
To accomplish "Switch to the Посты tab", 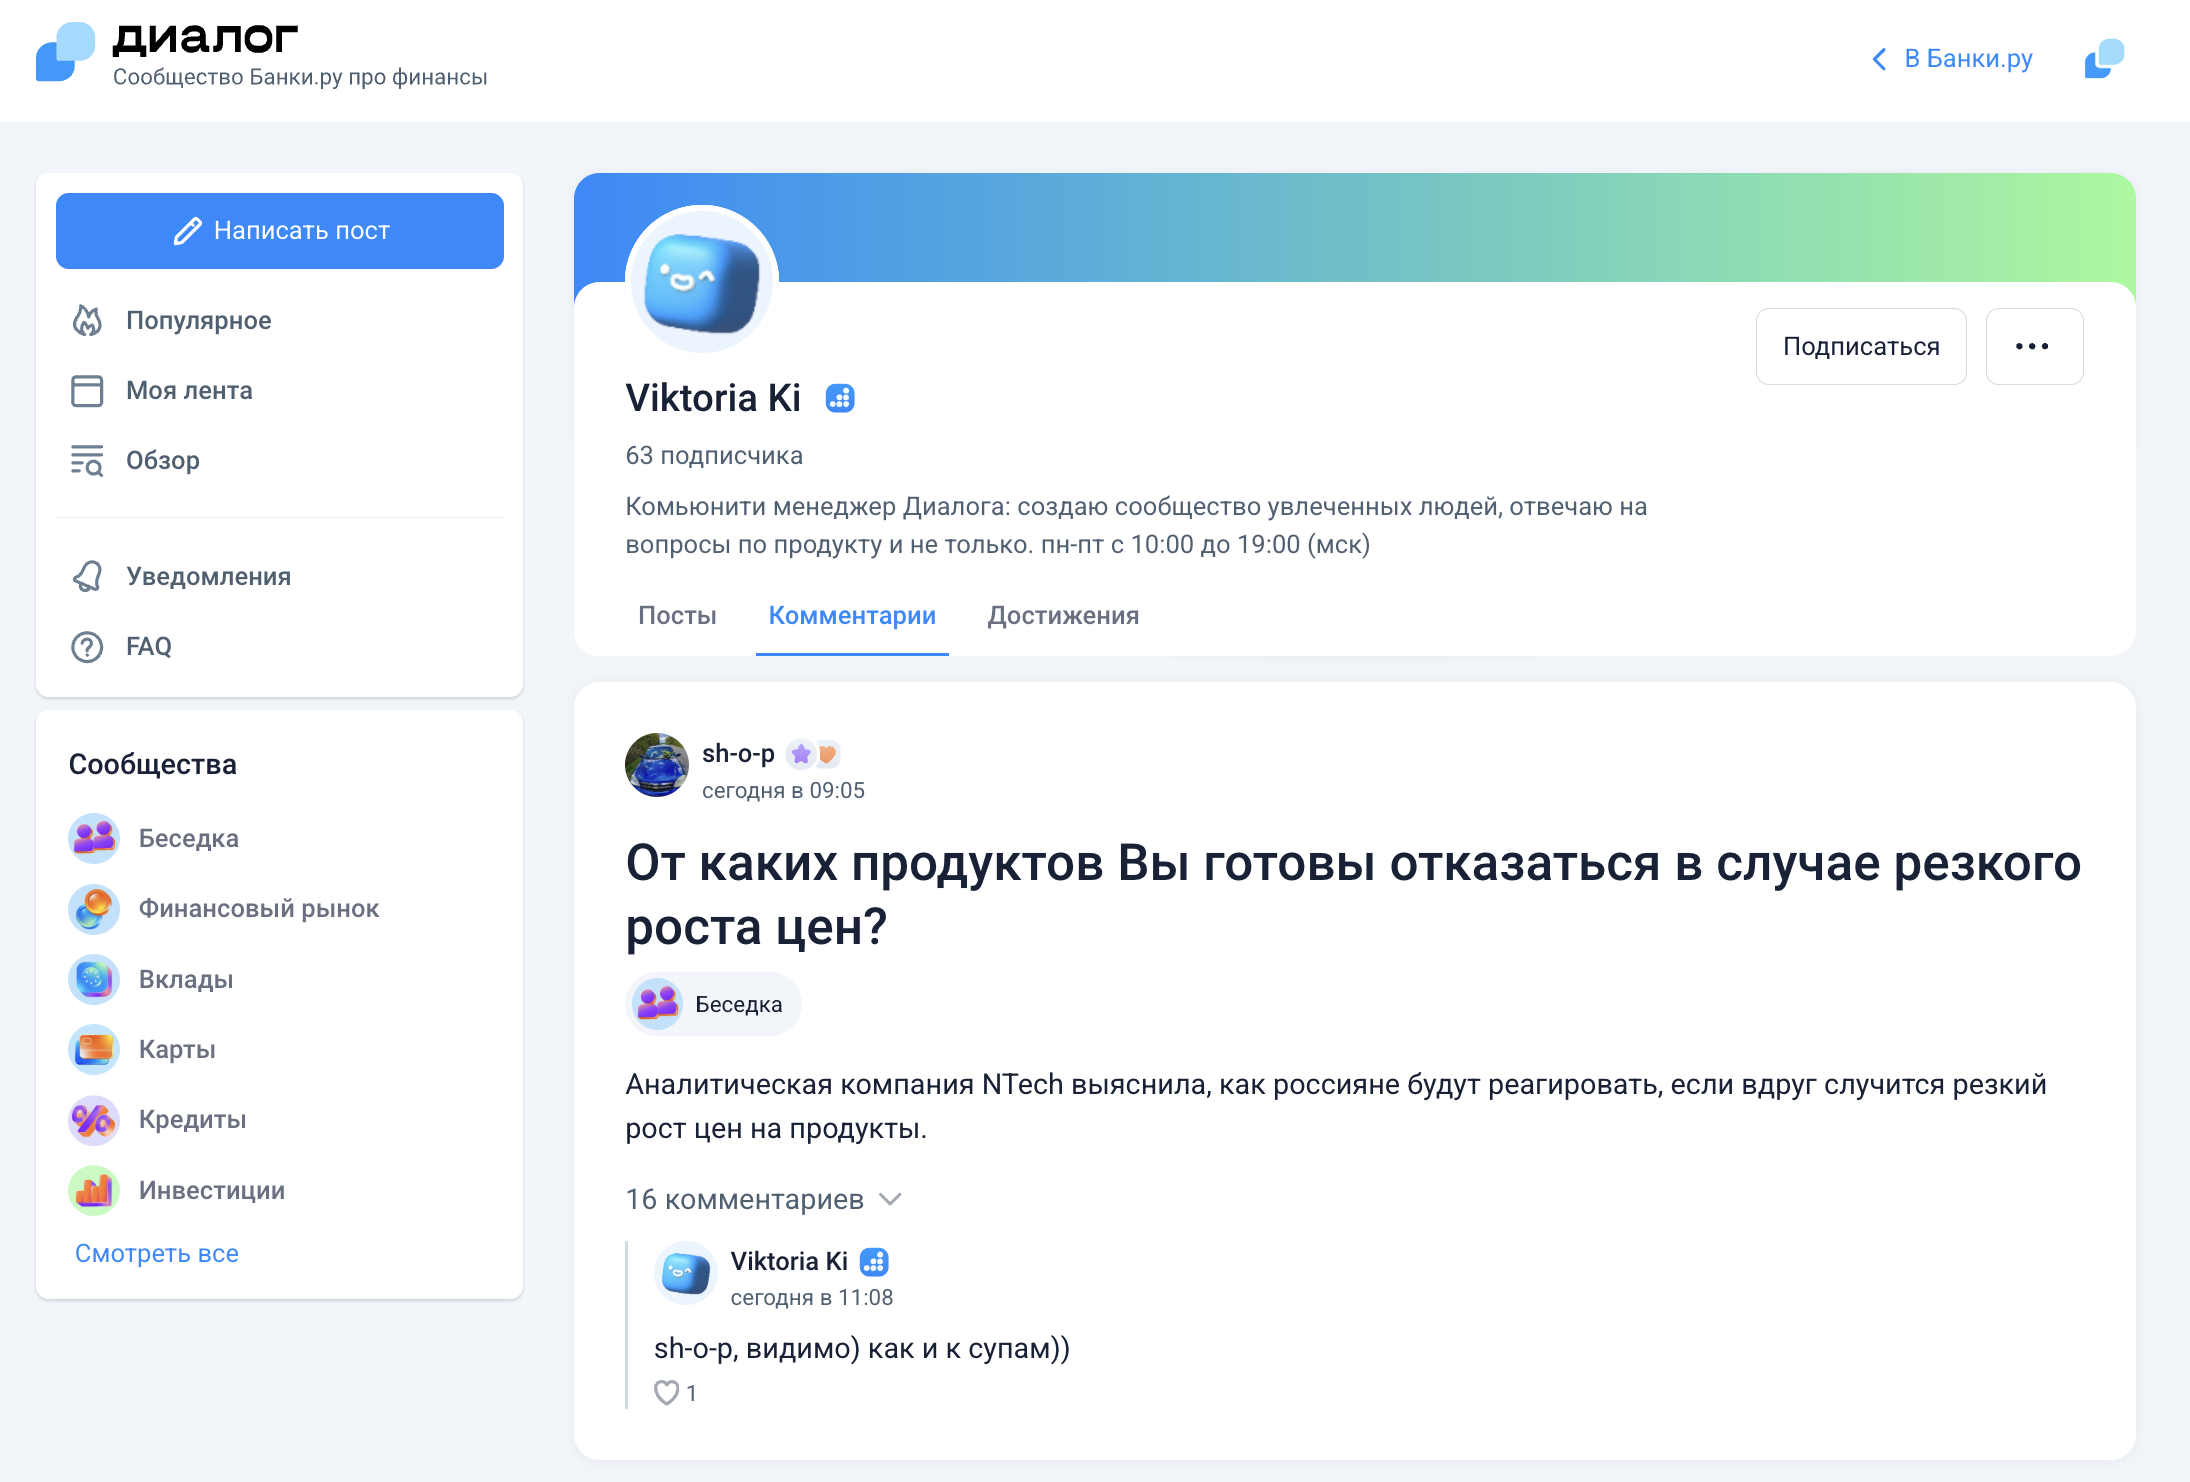I will click(677, 616).
